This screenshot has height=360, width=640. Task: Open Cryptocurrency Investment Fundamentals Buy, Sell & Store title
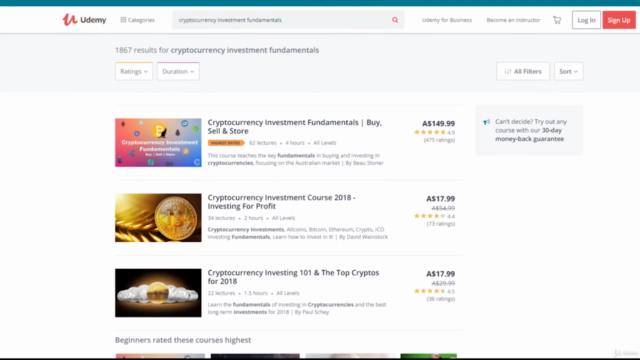point(295,127)
